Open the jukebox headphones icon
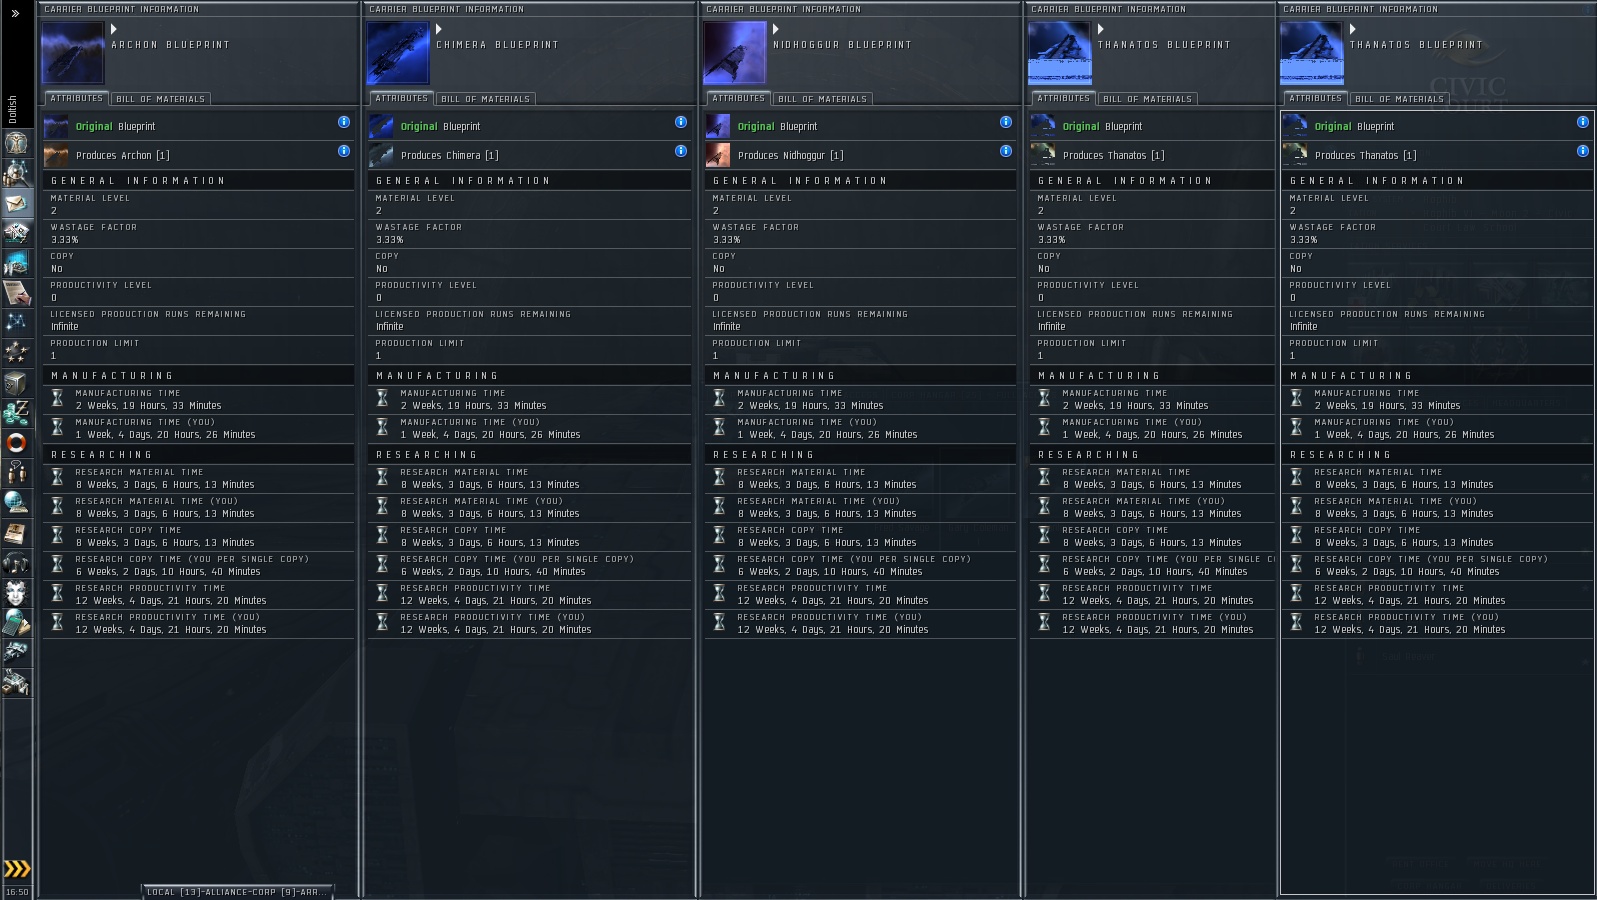 [x=16, y=563]
